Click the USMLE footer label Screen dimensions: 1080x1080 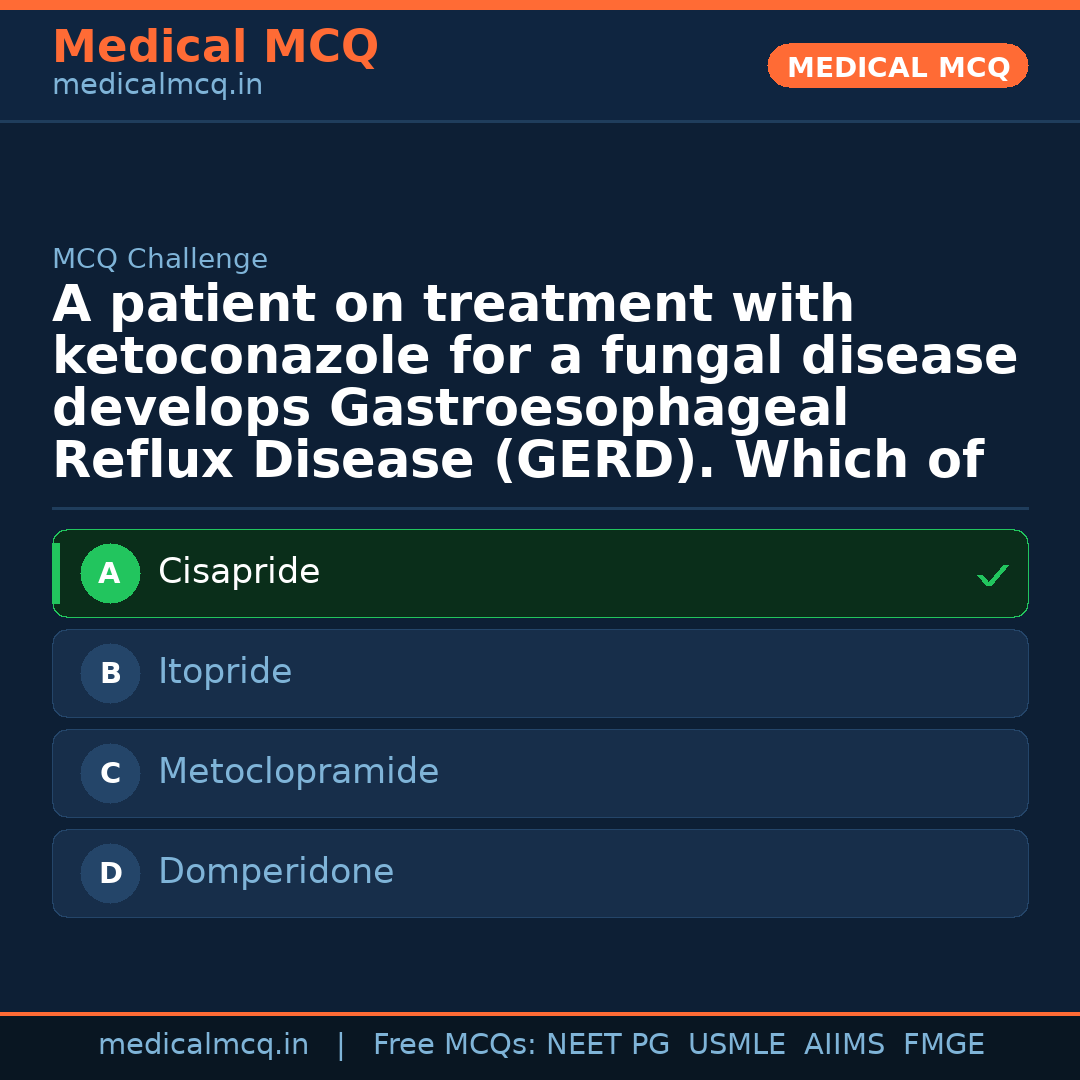point(736,1045)
